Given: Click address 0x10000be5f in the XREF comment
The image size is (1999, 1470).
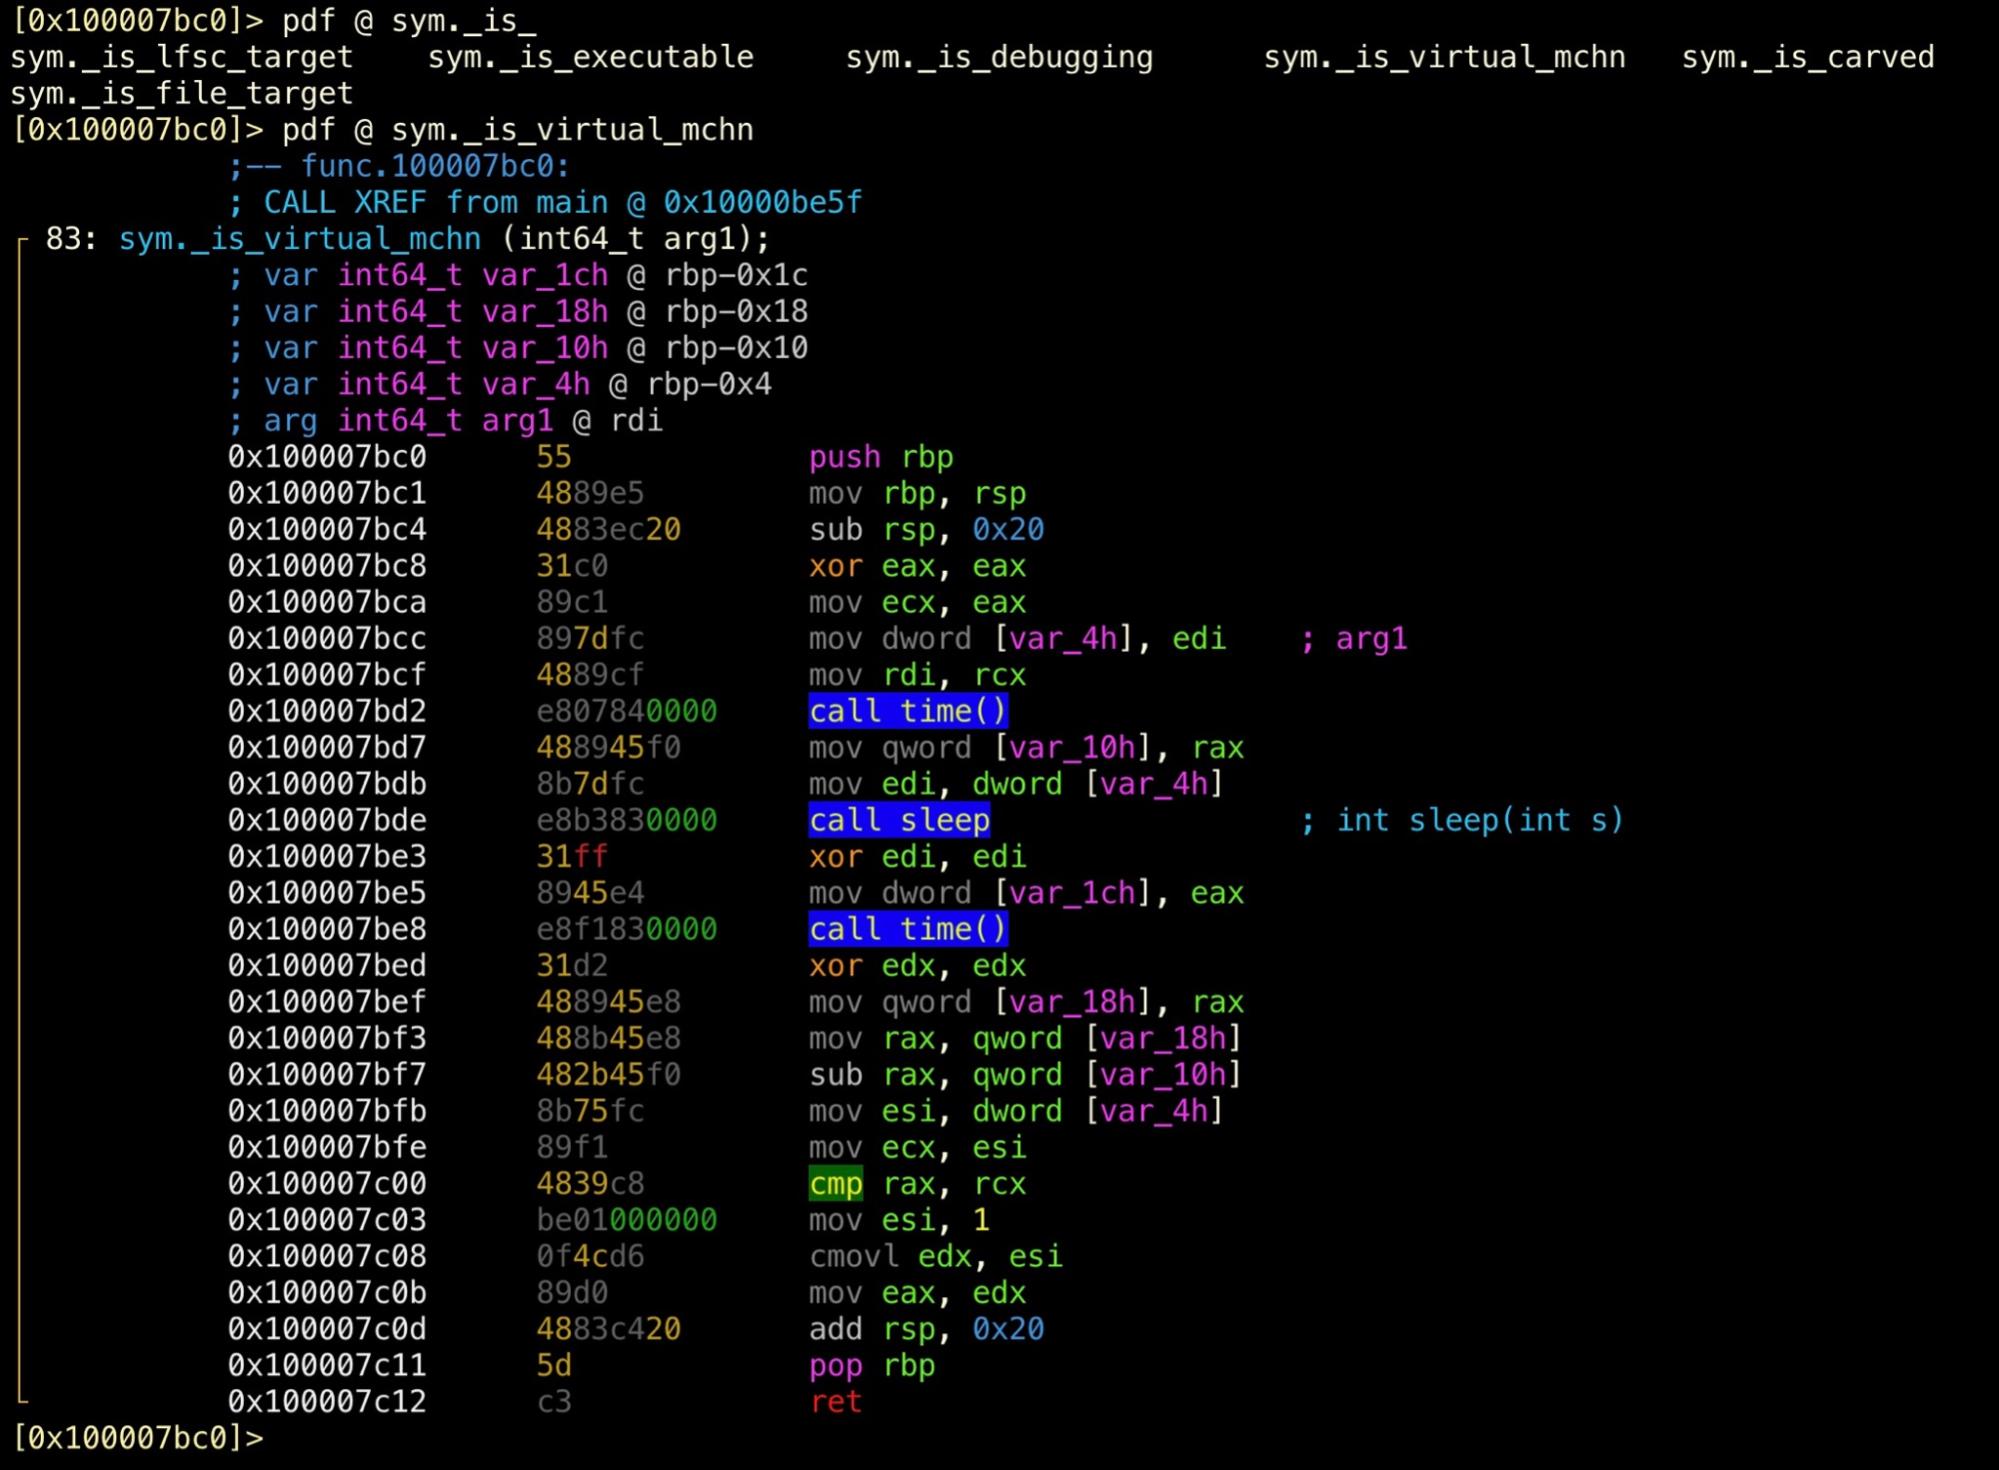Looking at the screenshot, I should tap(761, 203).
